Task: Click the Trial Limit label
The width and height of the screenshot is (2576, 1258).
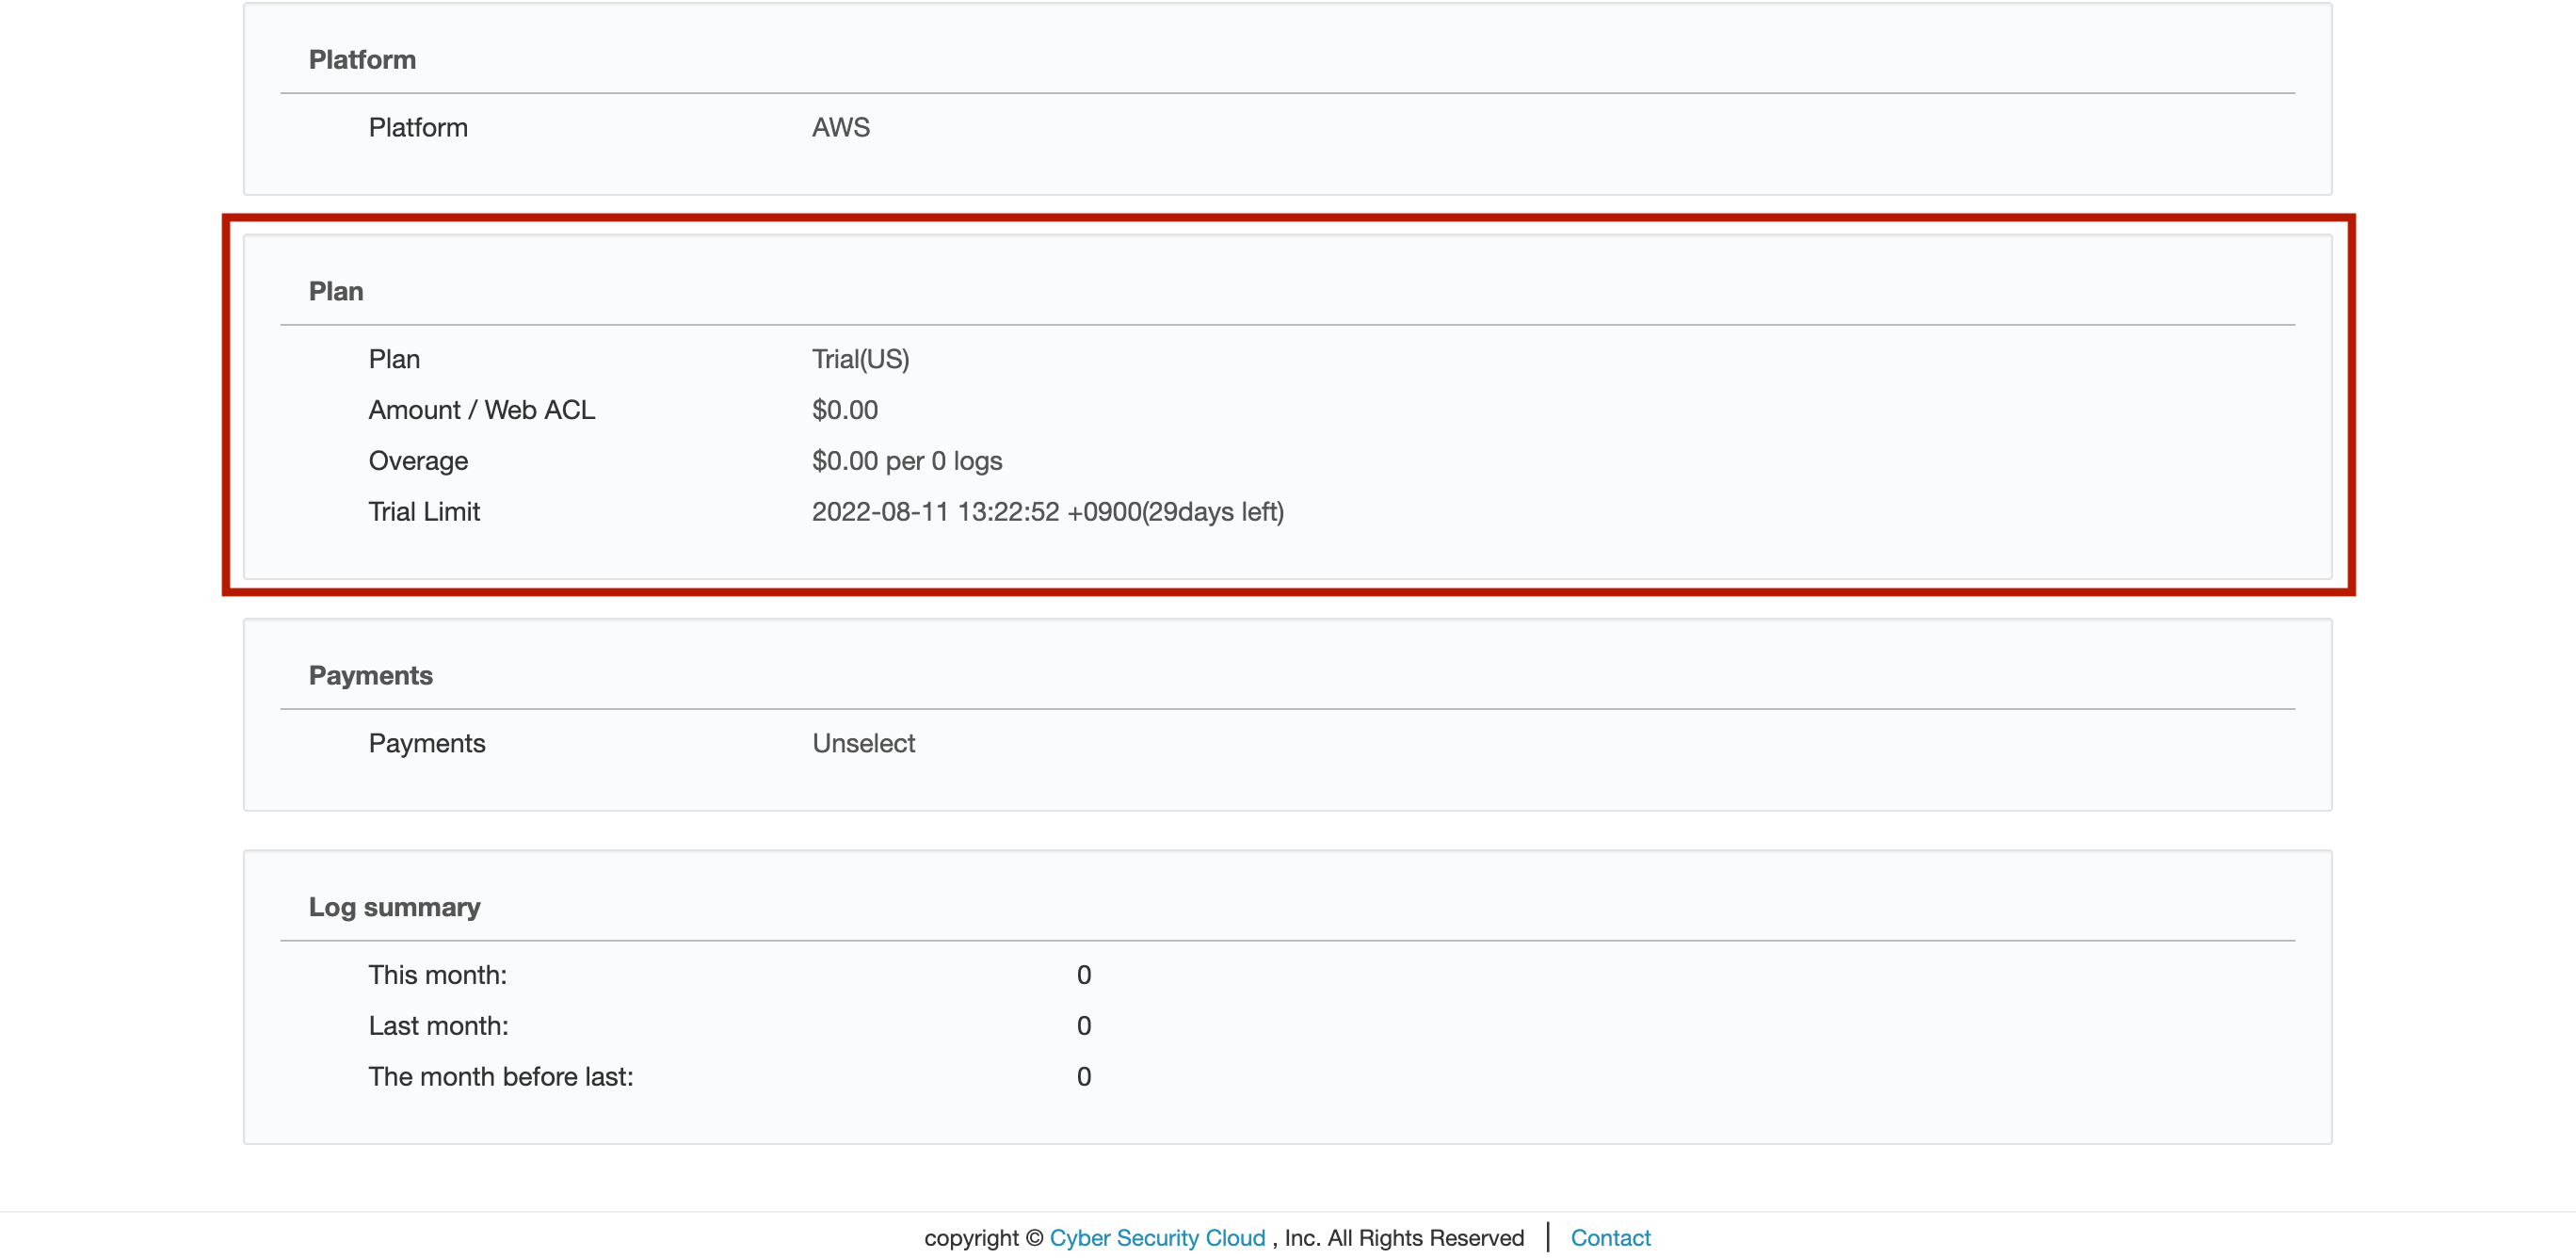Action: click(x=424, y=512)
